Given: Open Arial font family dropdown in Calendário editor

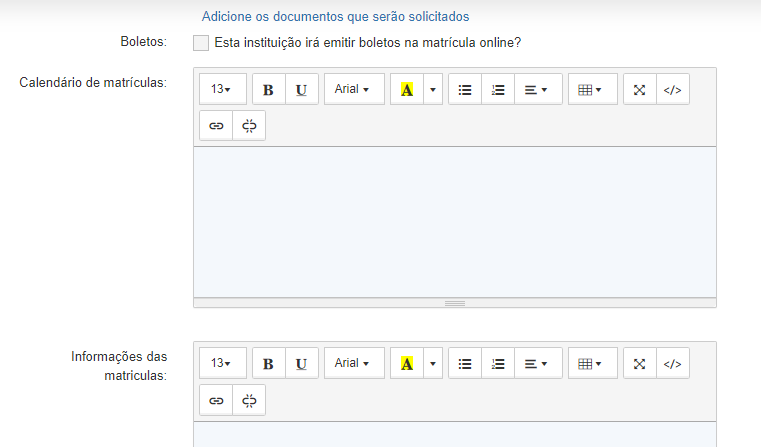Looking at the screenshot, I should (354, 89).
